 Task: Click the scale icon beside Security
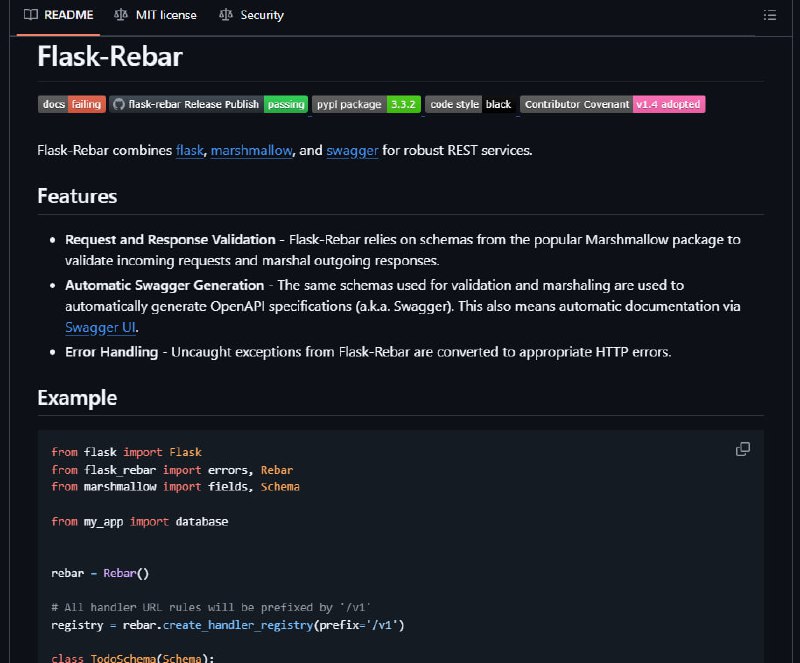click(226, 15)
